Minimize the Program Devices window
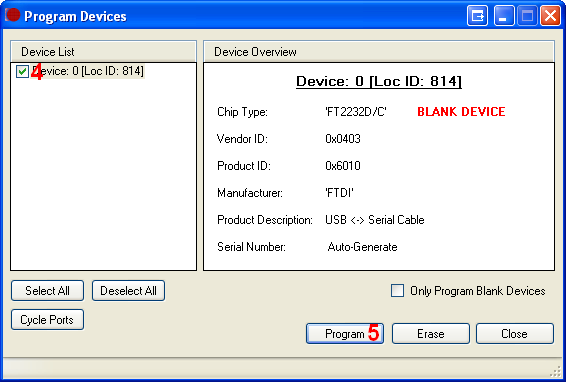566x382 pixels. [504, 16]
